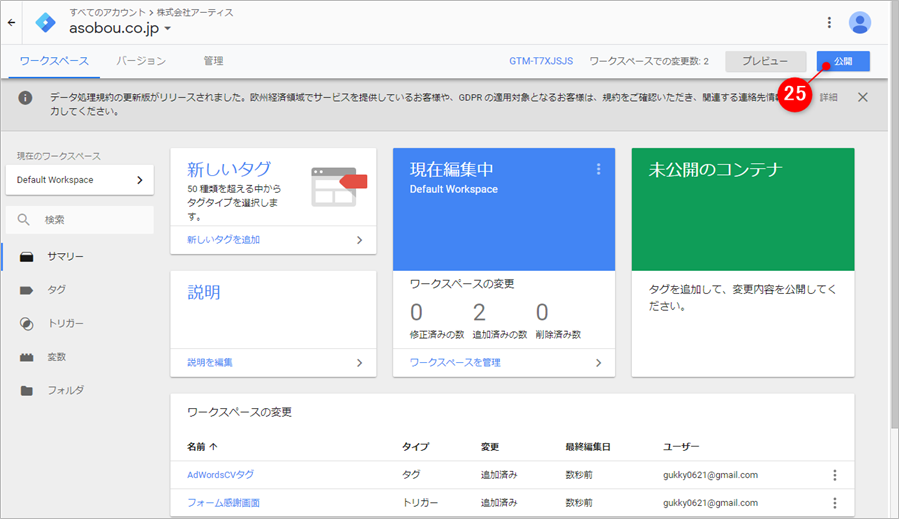The height and width of the screenshot is (519, 899).
Task: Click ワークスペースでの変更数: 2 text
Action: 649,61
